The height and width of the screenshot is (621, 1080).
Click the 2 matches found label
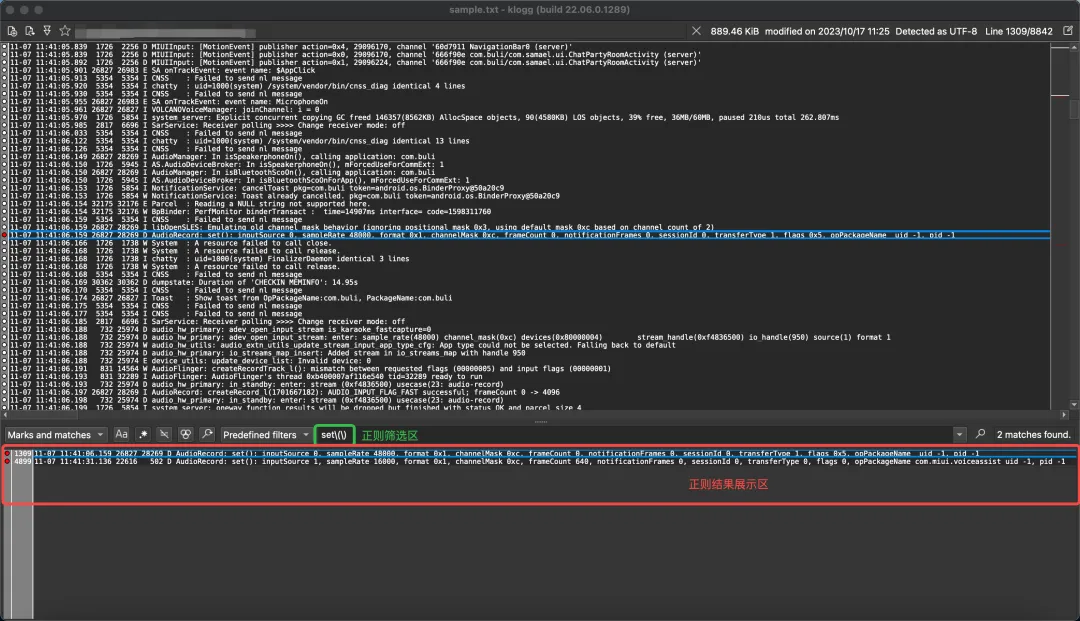[1033, 434]
